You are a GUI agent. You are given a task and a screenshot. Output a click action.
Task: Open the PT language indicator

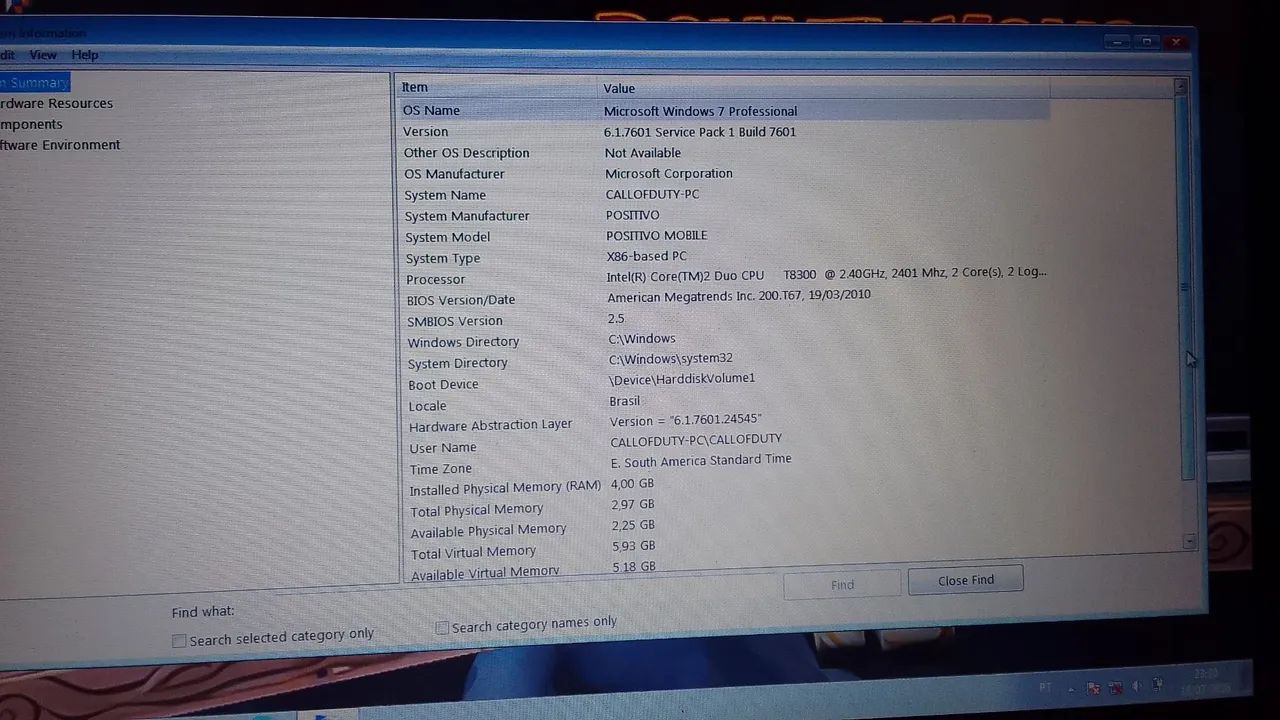click(1045, 688)
